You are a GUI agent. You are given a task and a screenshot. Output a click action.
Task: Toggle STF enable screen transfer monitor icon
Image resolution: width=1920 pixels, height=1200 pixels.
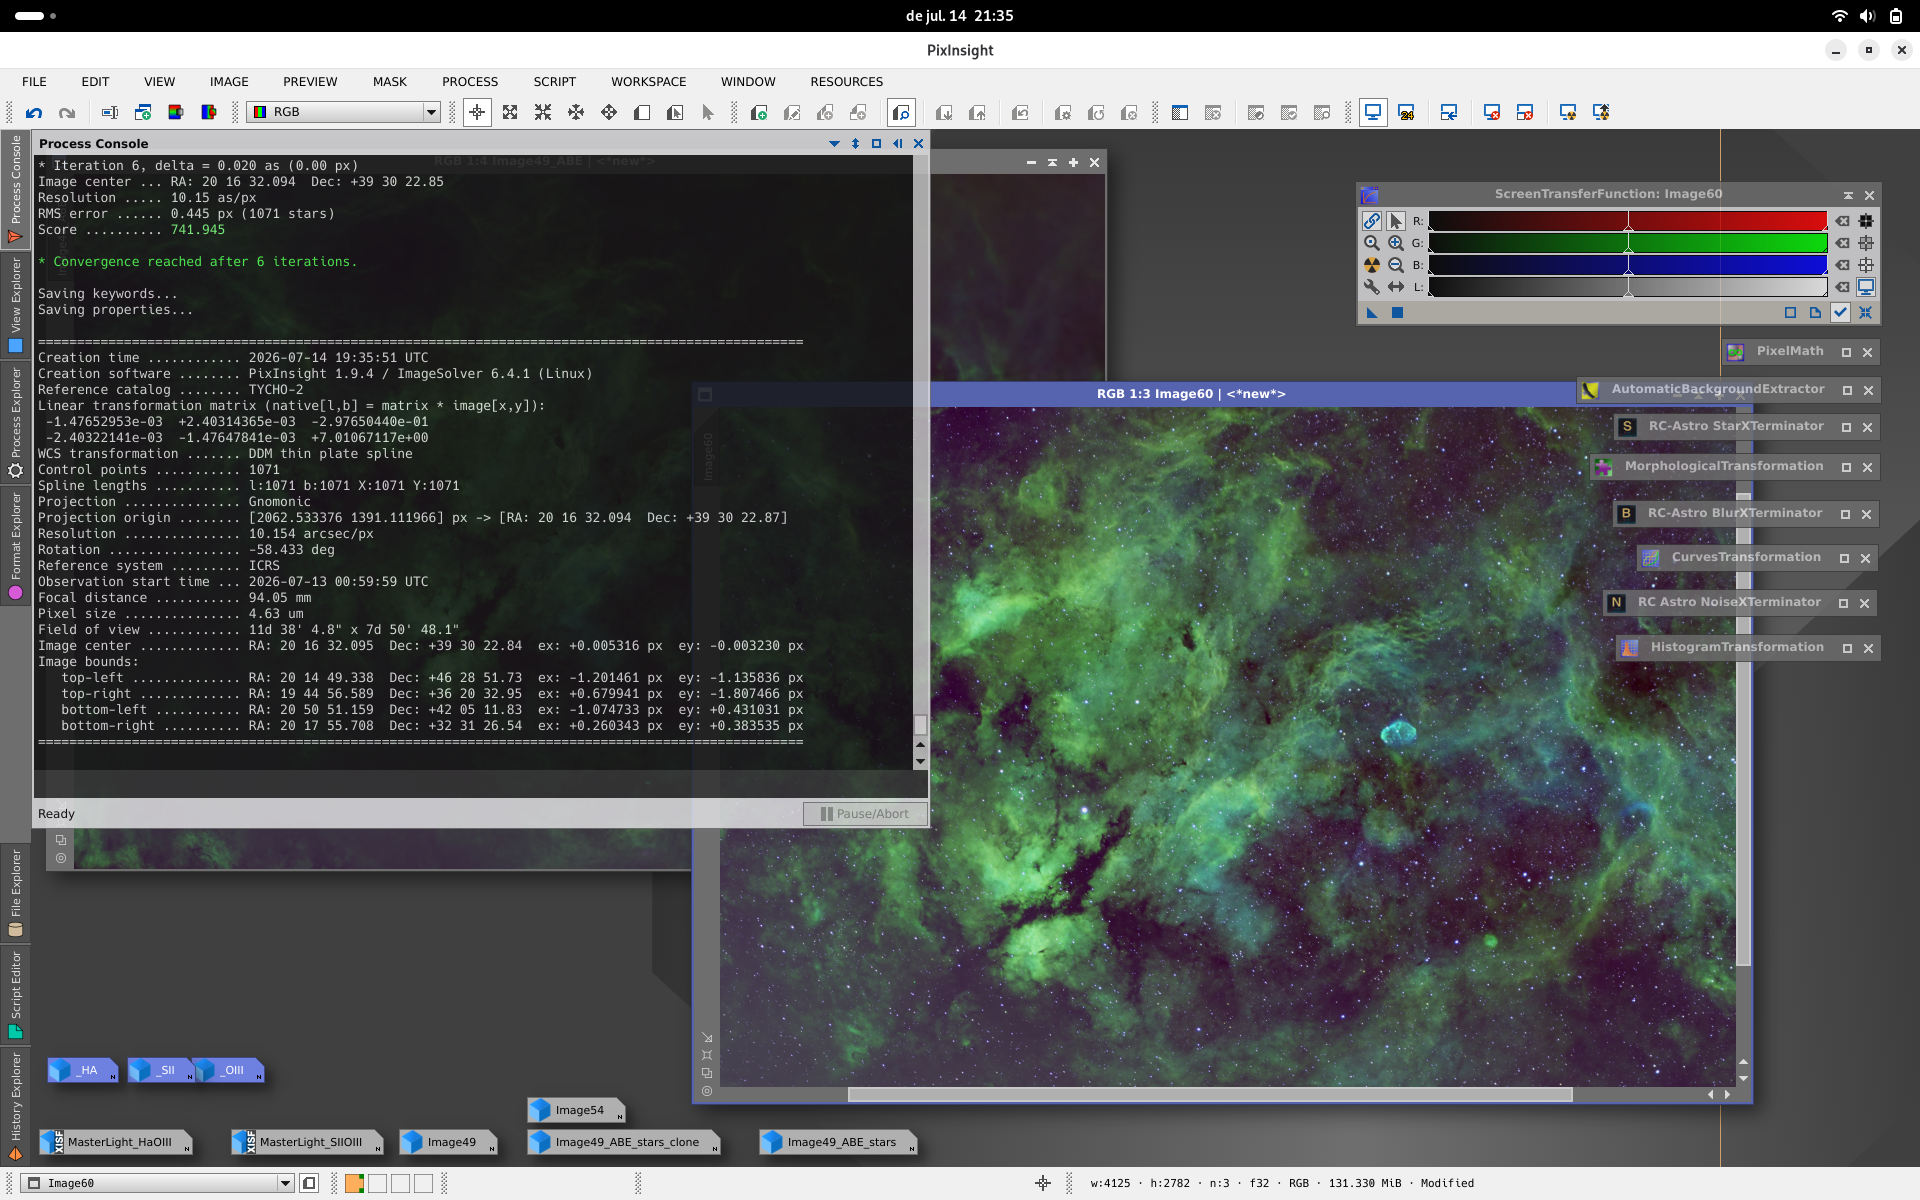tap(1866, 287)
